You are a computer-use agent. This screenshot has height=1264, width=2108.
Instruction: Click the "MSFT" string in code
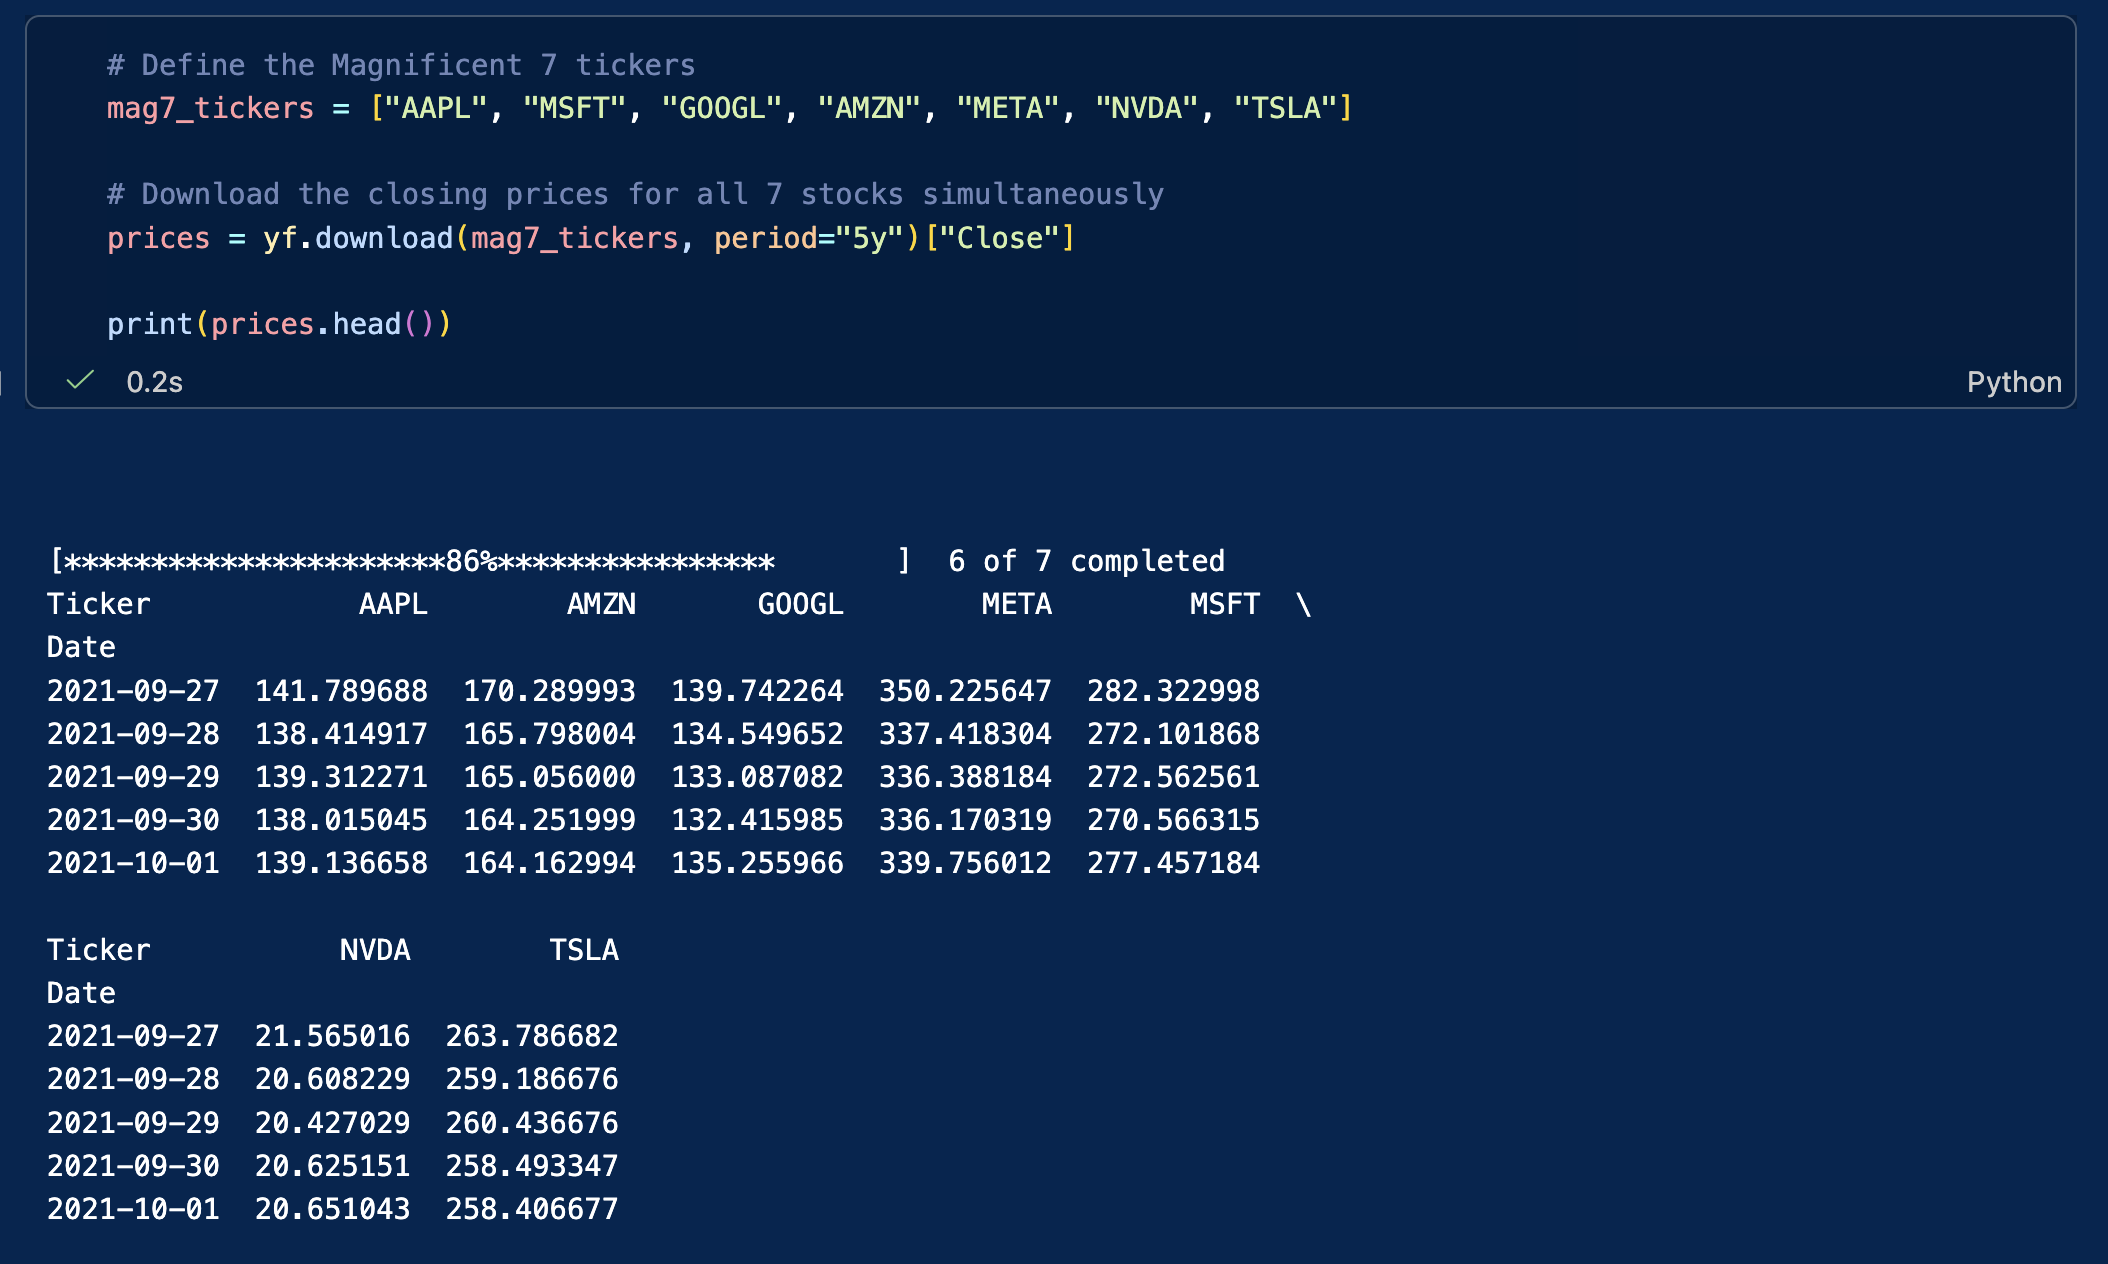575,108
